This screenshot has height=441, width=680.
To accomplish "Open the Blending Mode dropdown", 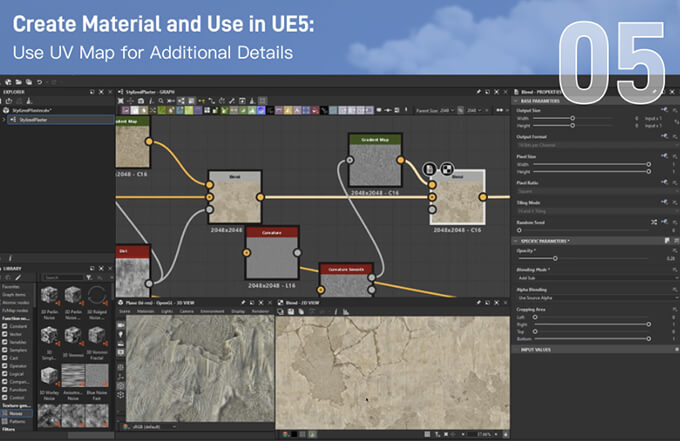I will tap(597, 278).
